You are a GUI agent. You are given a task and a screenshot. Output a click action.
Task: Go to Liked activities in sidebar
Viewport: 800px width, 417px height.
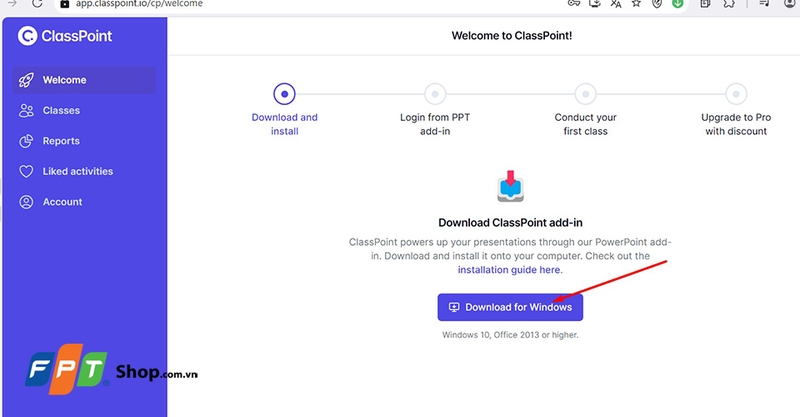click(77, 172)
